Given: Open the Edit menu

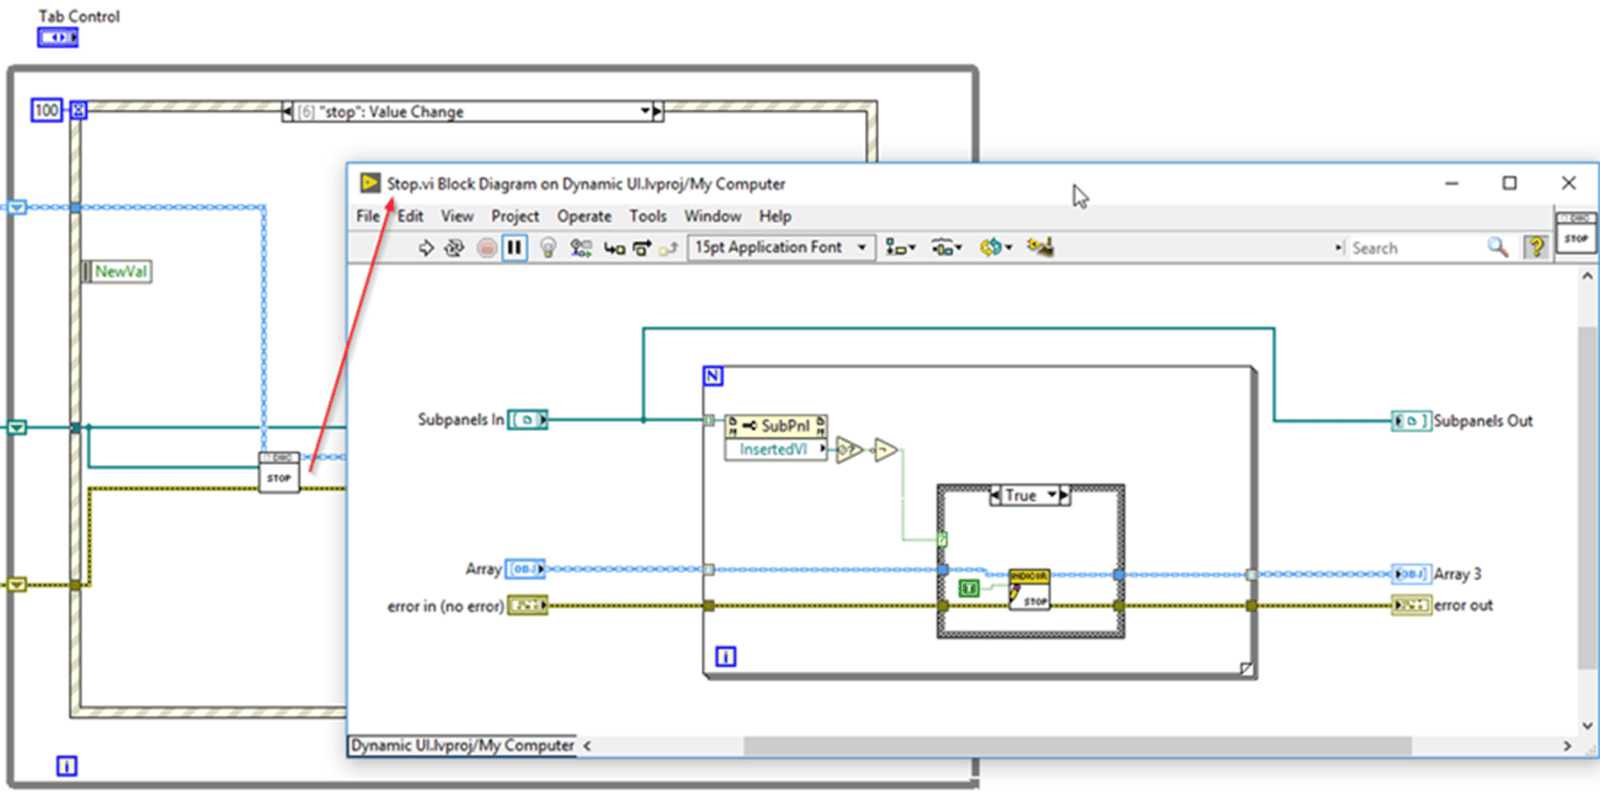Looking at the screenshot, I should (x=410, y=216).
